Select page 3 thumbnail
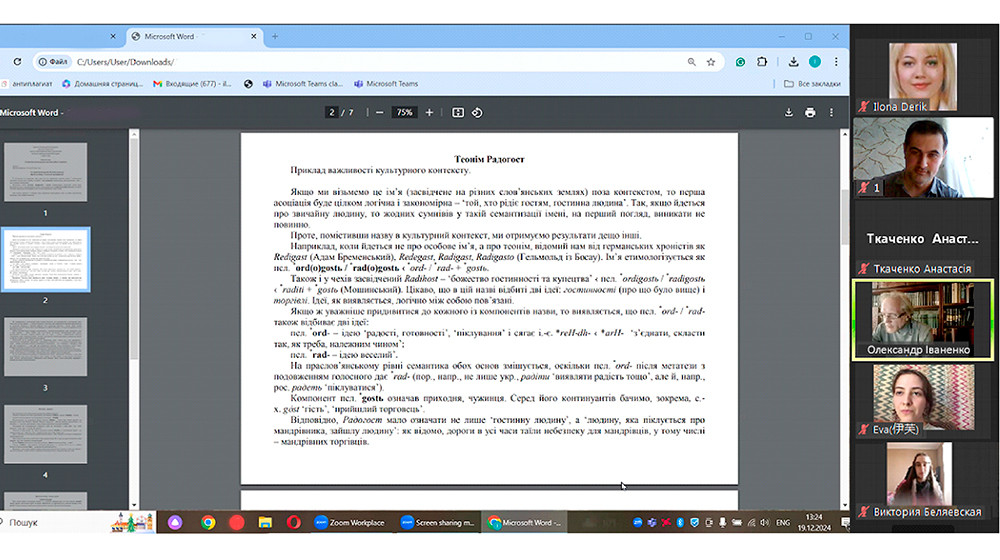 (45, 347)
